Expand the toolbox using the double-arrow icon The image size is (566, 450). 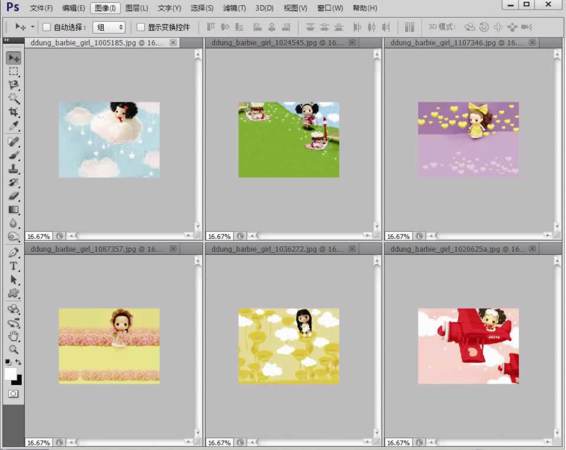click(x=6, y=40)
